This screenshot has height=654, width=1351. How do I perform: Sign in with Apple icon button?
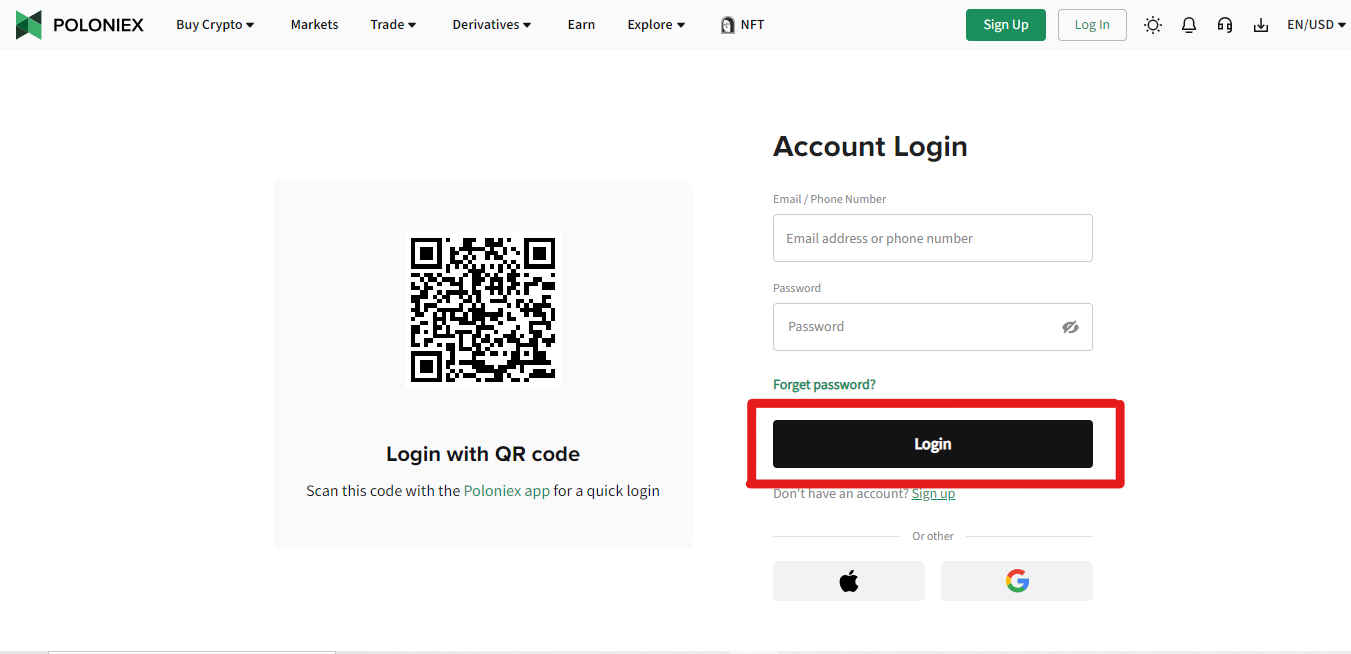pyautogui.click(x=849, y=581)
